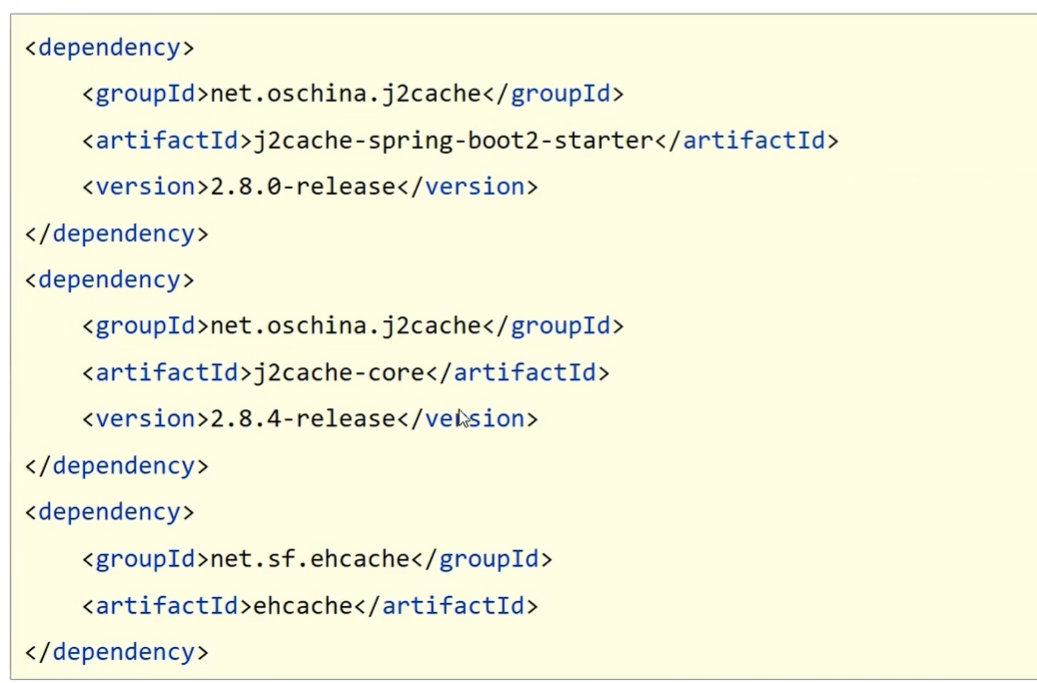
Task: Click the last closing dependency tag
Action: pyautogui.click(x=116, y=652)
